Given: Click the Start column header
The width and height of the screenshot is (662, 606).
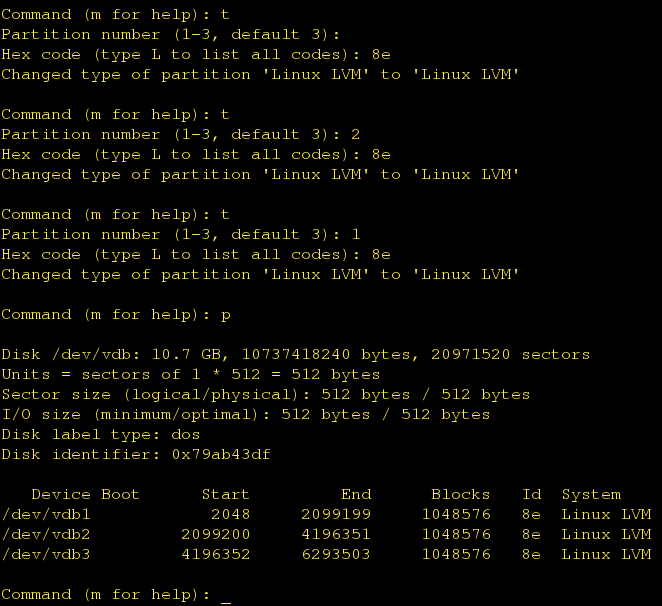Looking at the screenshot, I should pos(226,494).
